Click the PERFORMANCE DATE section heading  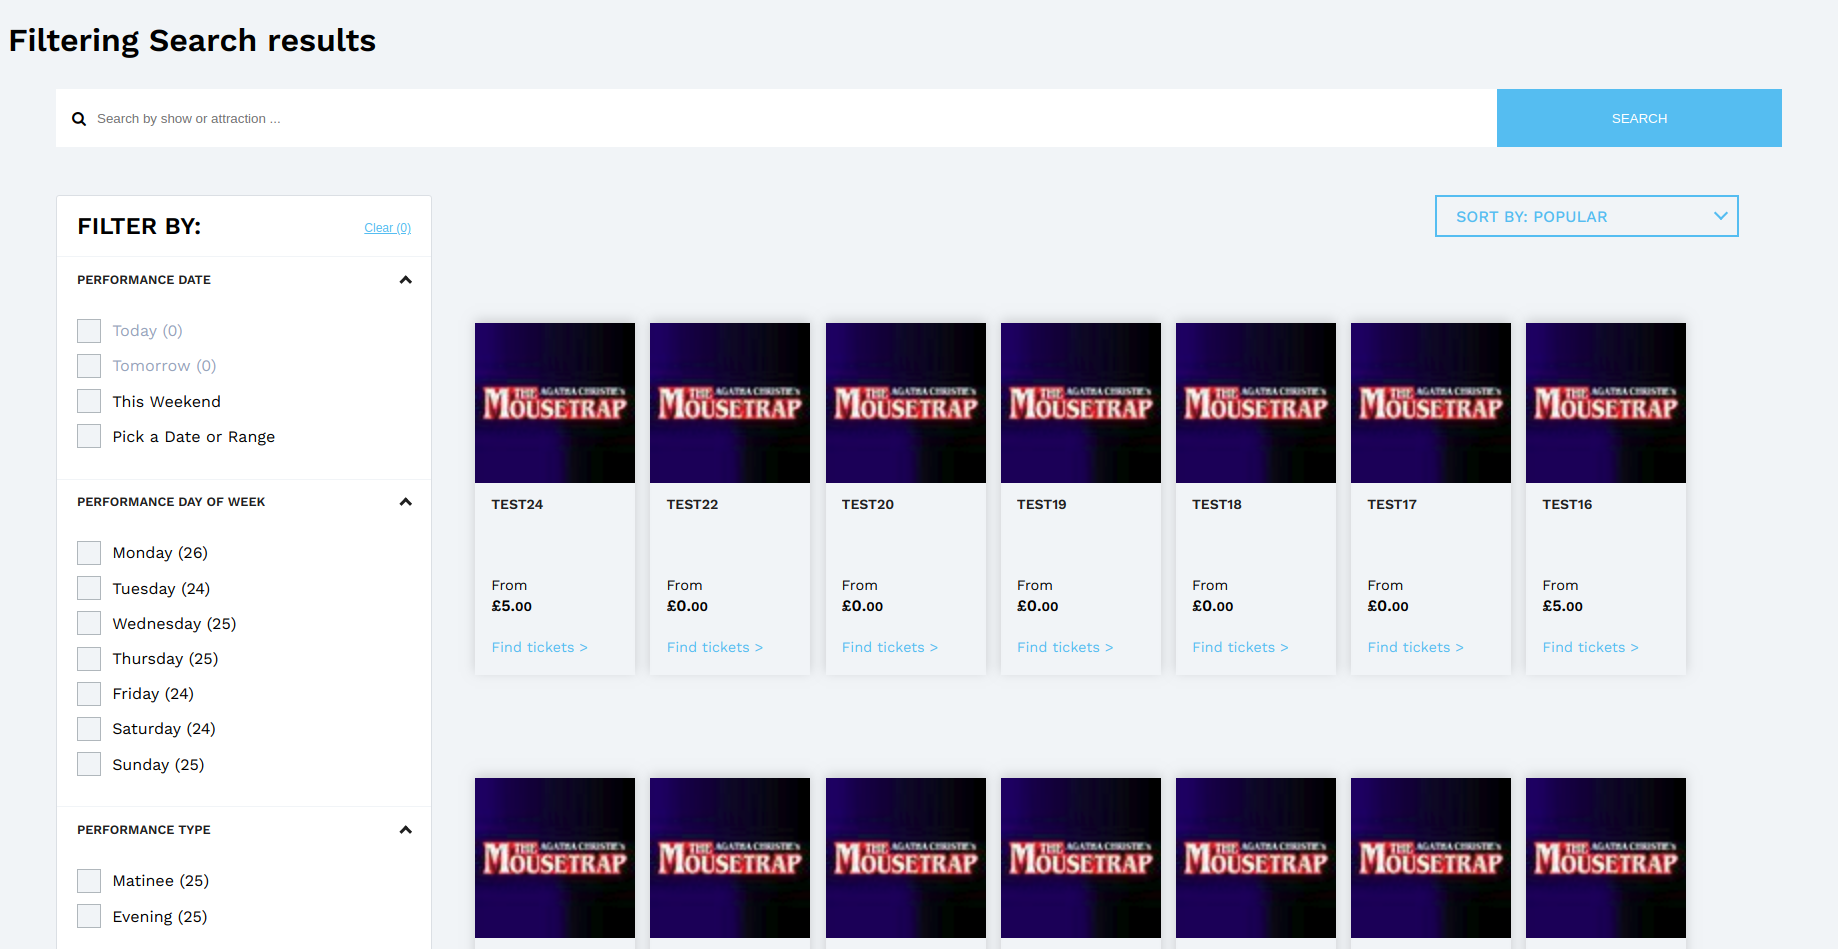click(144, 280)
